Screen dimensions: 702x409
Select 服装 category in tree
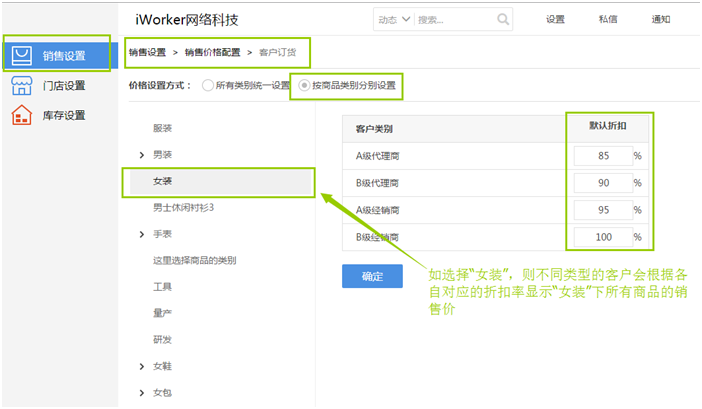tap(163, 128)
